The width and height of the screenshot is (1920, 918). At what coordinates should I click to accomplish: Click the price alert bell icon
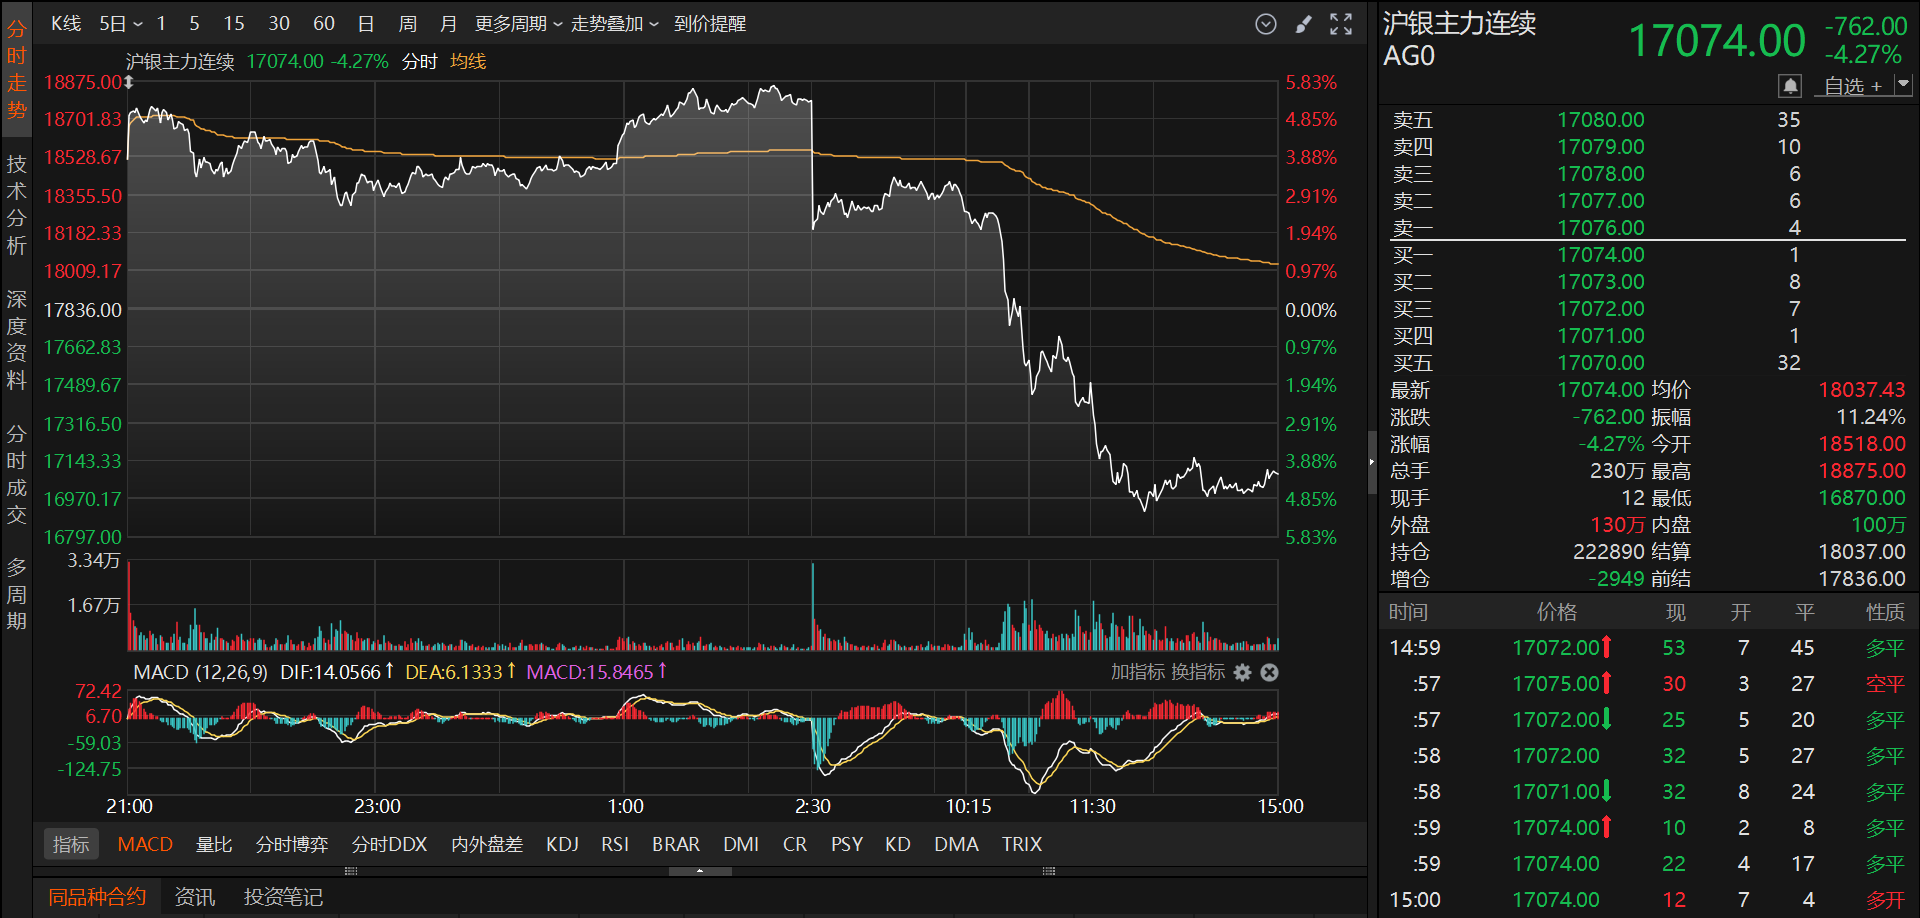coord(1790,86)
